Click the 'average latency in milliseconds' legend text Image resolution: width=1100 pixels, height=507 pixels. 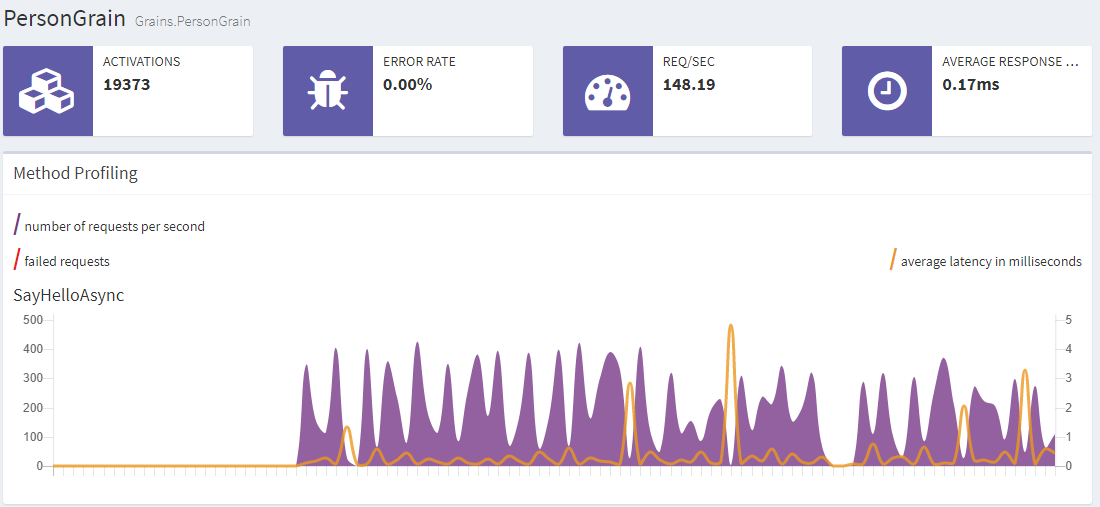[991, 262]
